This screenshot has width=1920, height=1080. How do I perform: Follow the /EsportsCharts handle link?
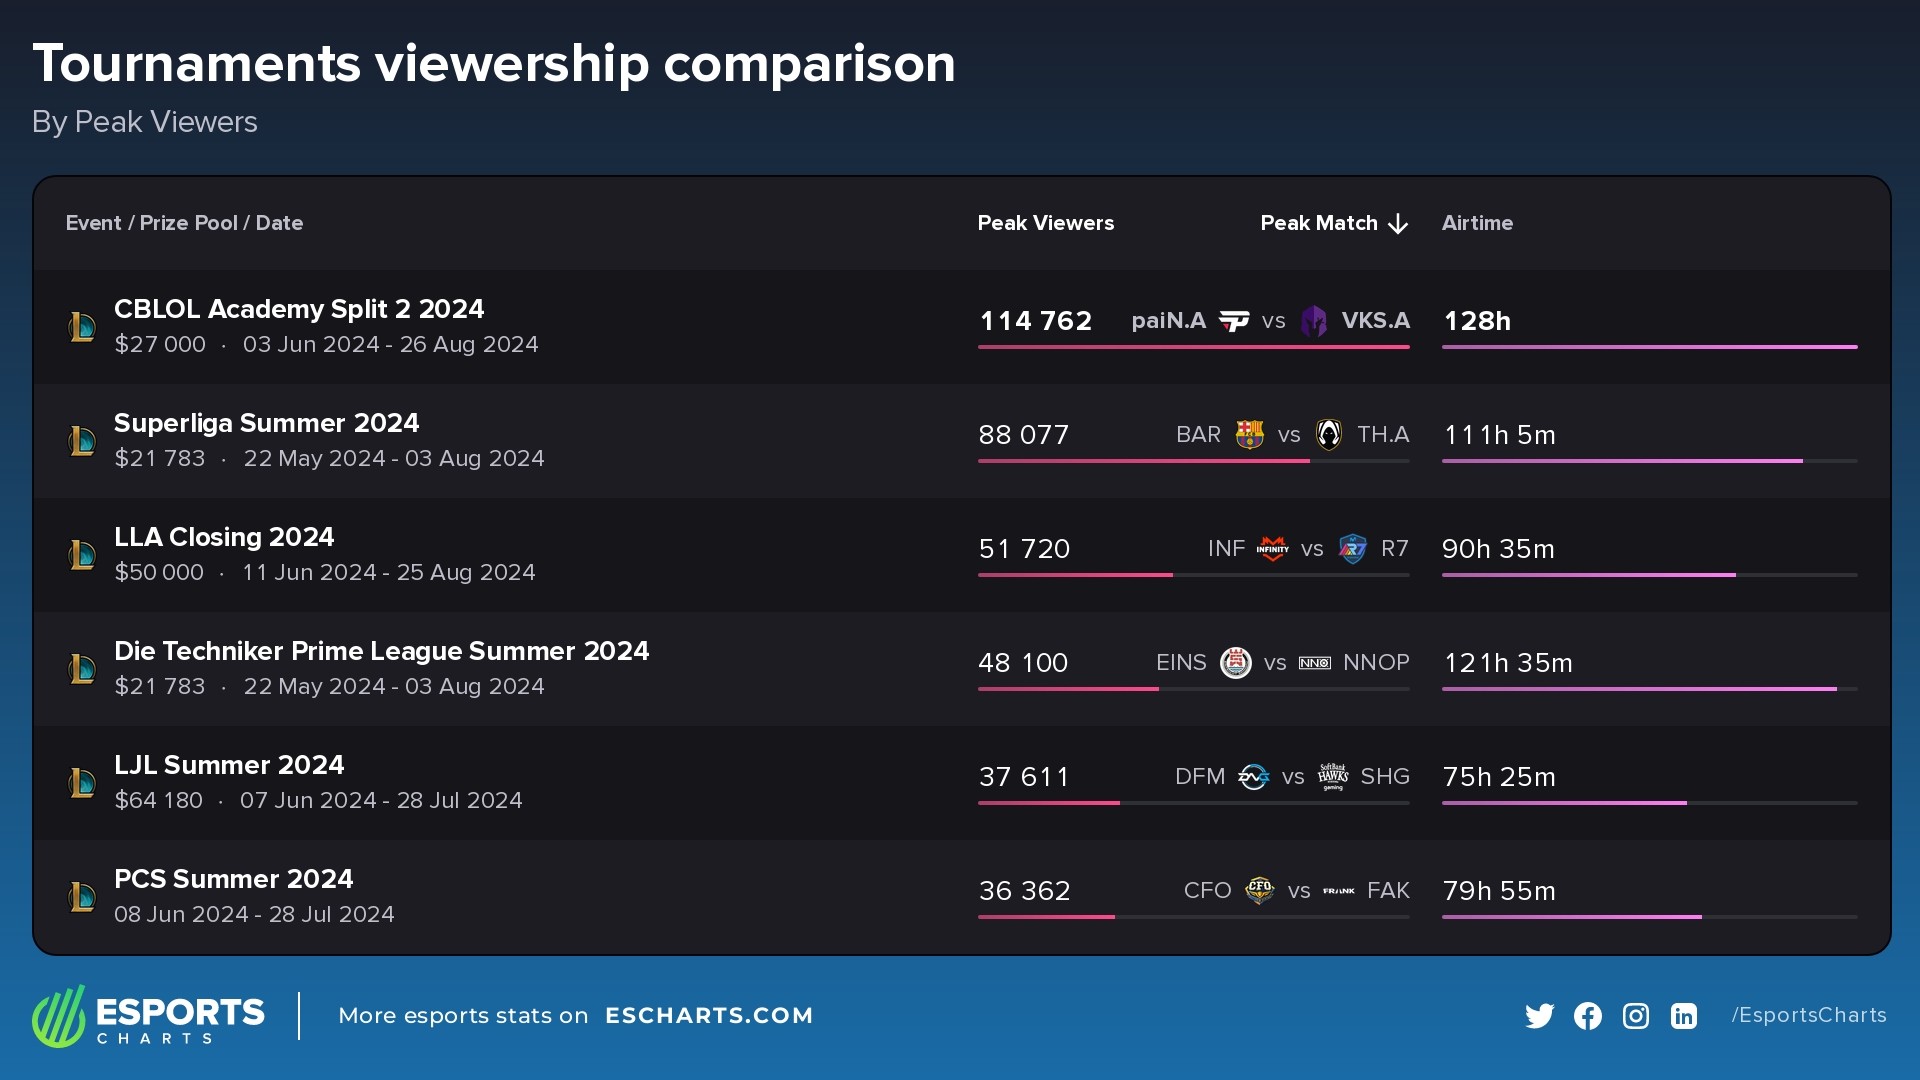pos(1808,1015)
